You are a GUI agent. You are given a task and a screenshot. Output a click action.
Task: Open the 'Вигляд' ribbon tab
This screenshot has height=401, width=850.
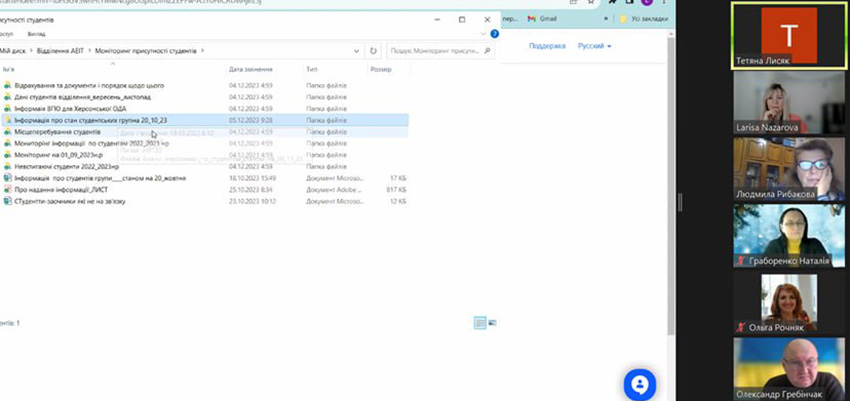[35, 33]
